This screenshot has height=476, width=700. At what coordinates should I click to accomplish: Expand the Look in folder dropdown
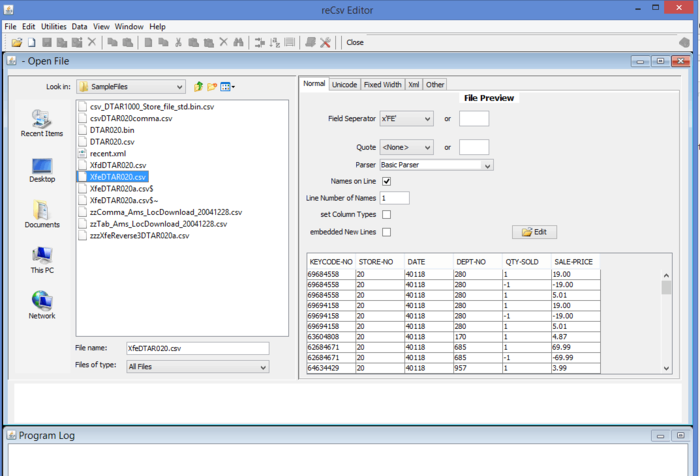[x=179, y=87]
